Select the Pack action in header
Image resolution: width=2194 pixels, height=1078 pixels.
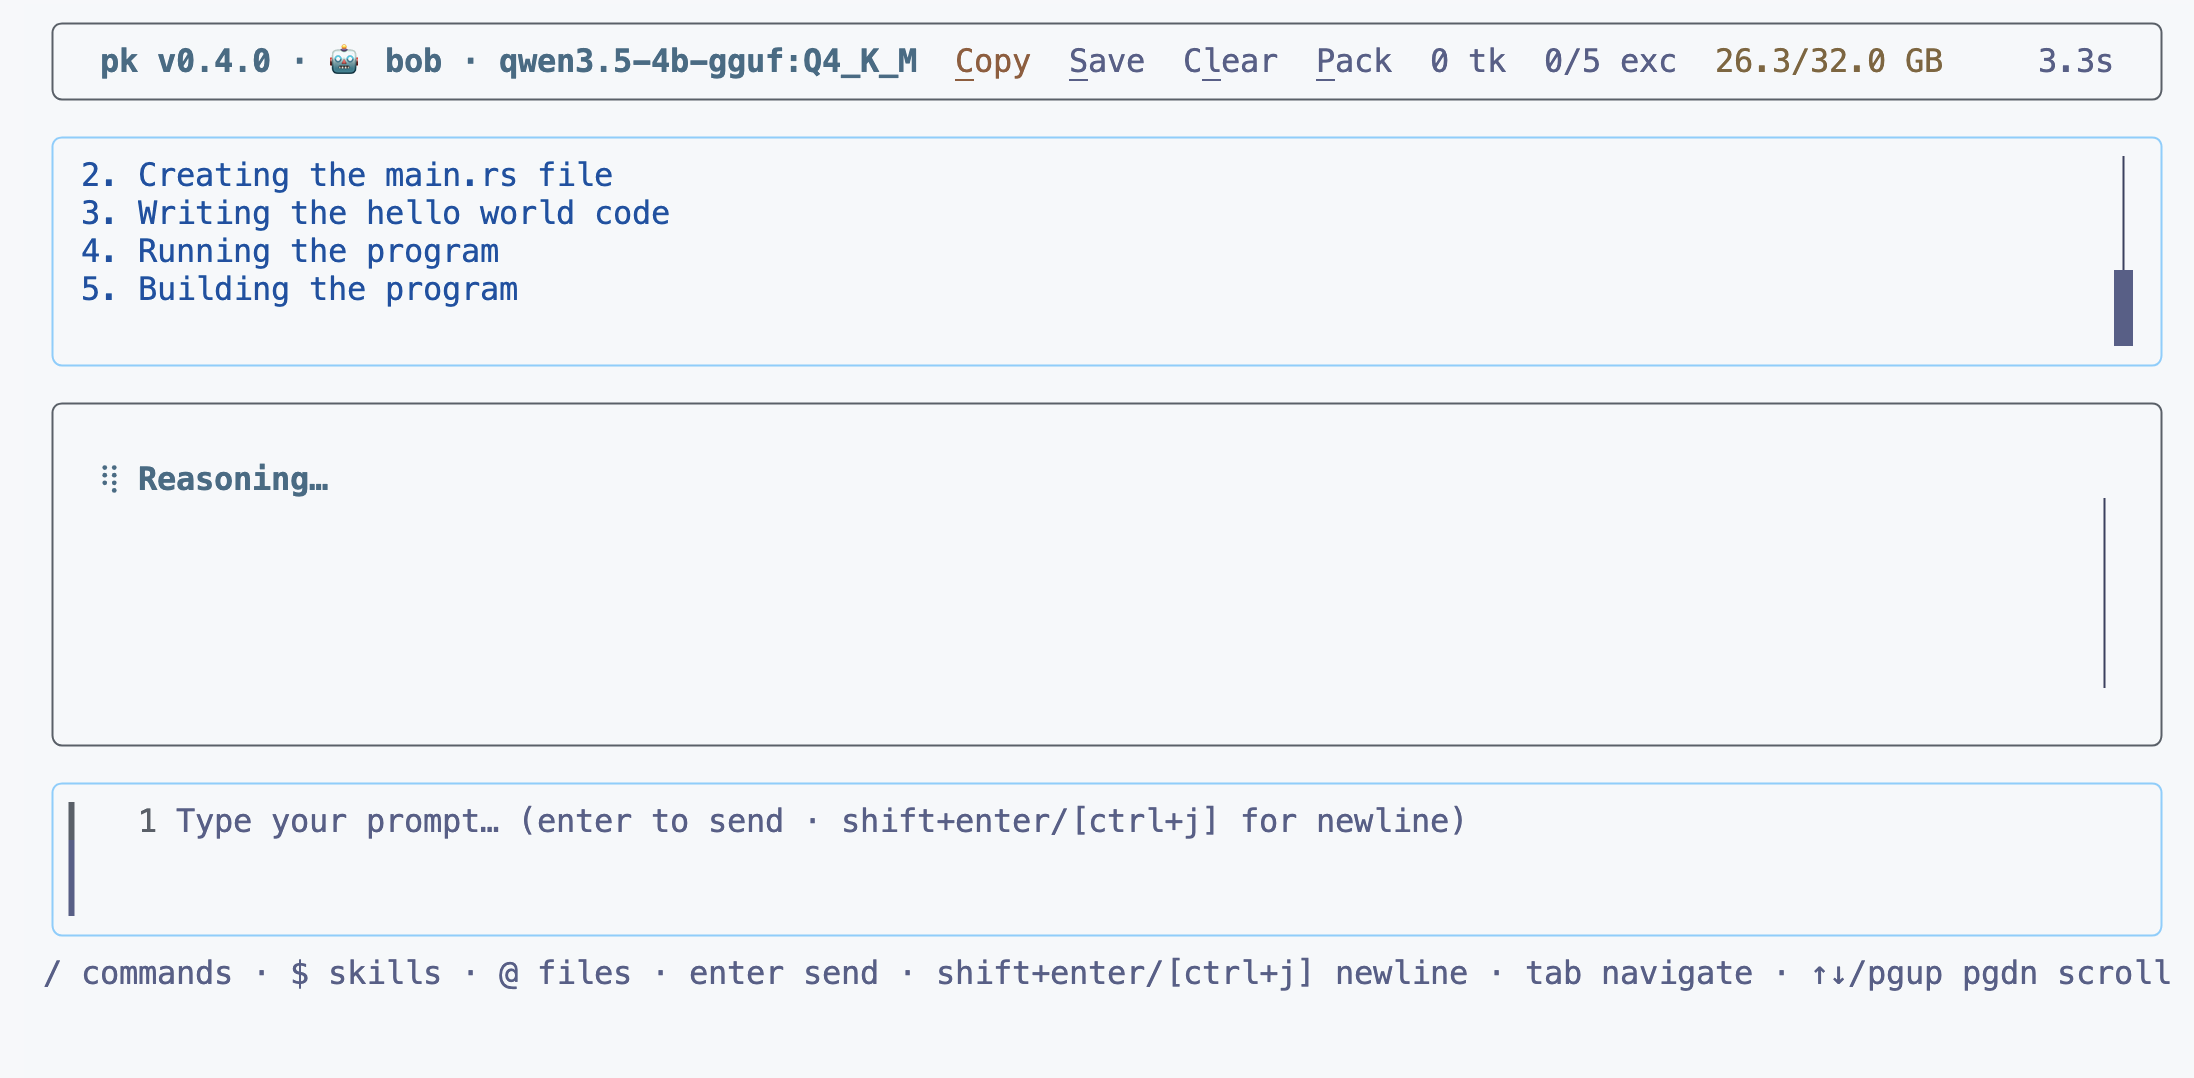(1353, 62)
